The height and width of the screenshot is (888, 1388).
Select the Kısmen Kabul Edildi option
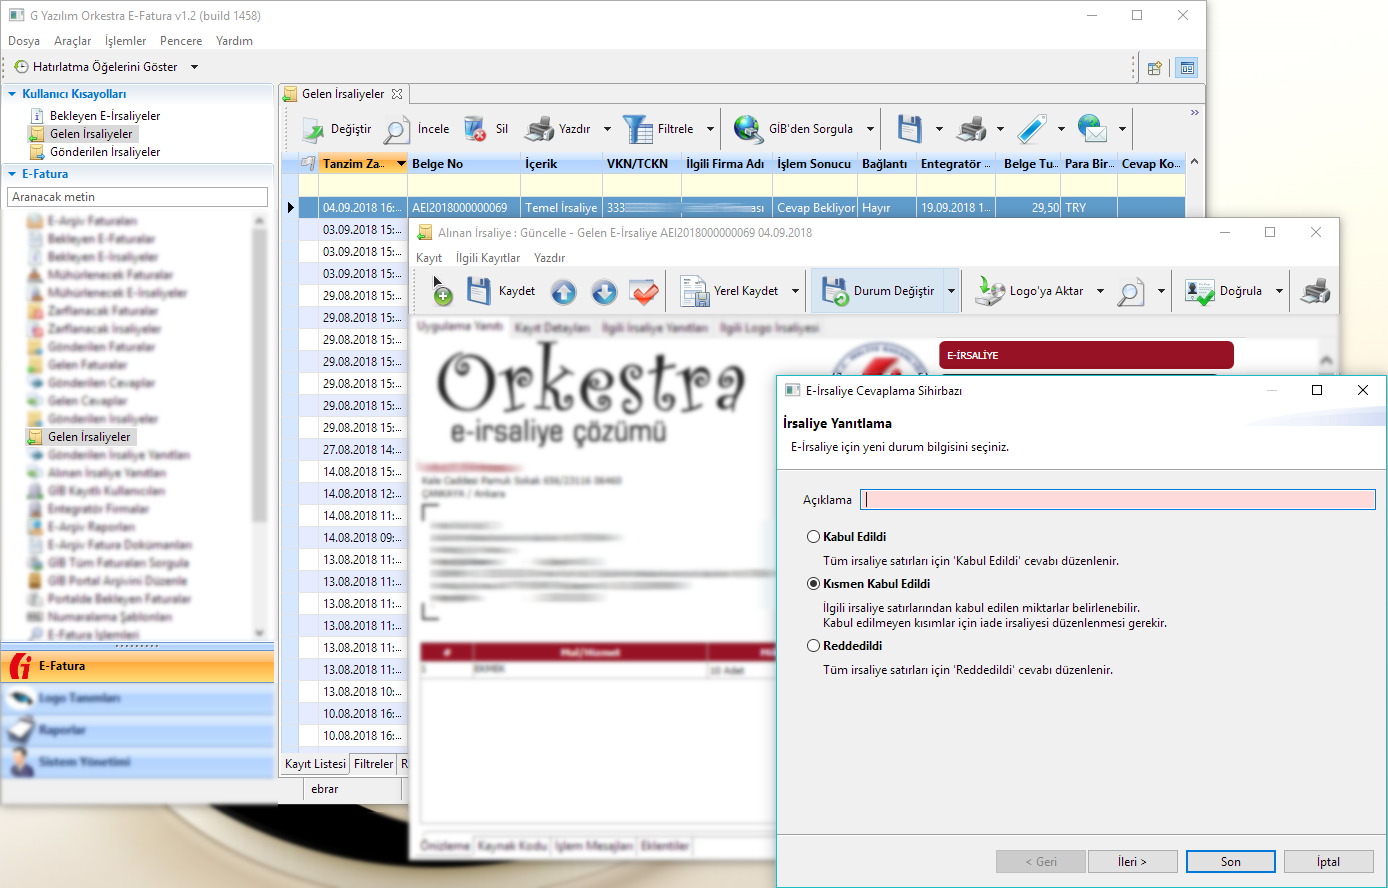(814, 584)
